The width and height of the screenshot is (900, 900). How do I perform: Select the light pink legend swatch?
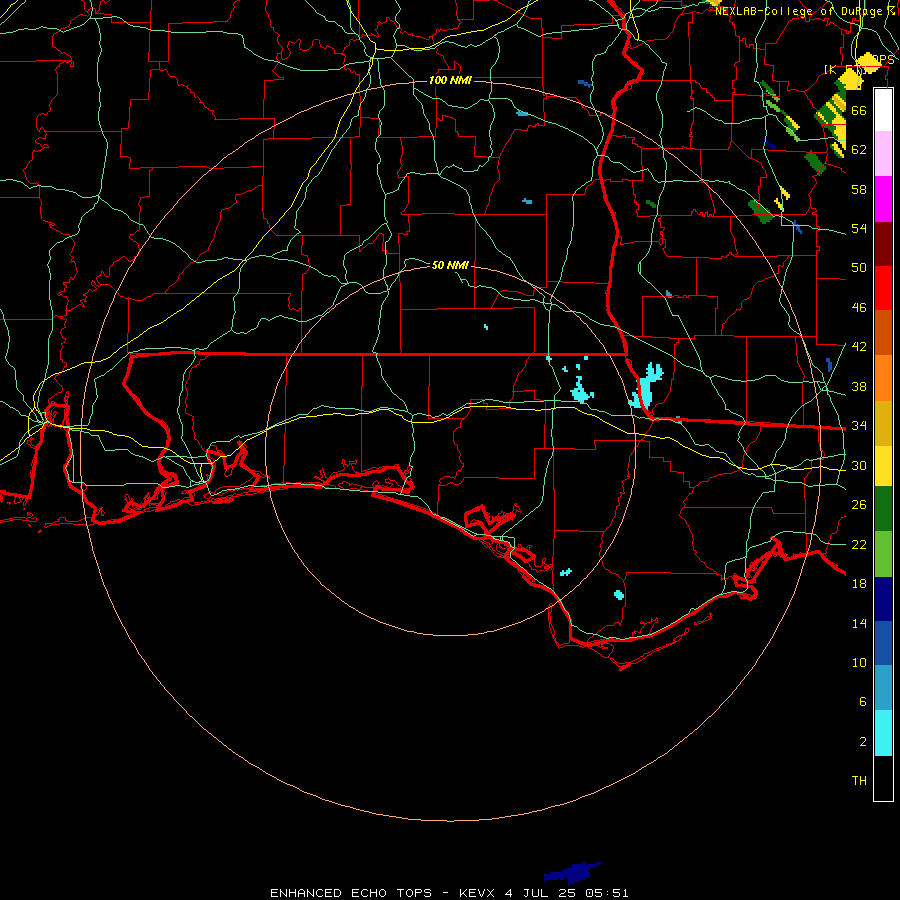pos(883,154)
